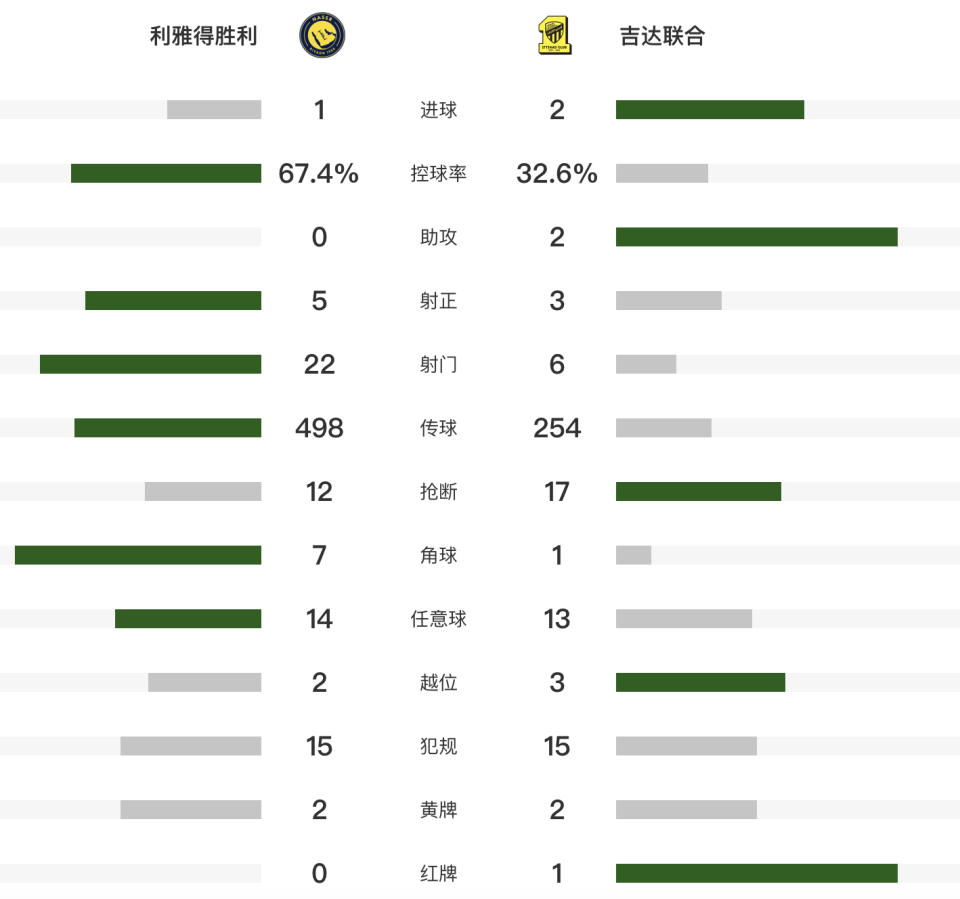Select the 射门 stat label

coord(438,365)
